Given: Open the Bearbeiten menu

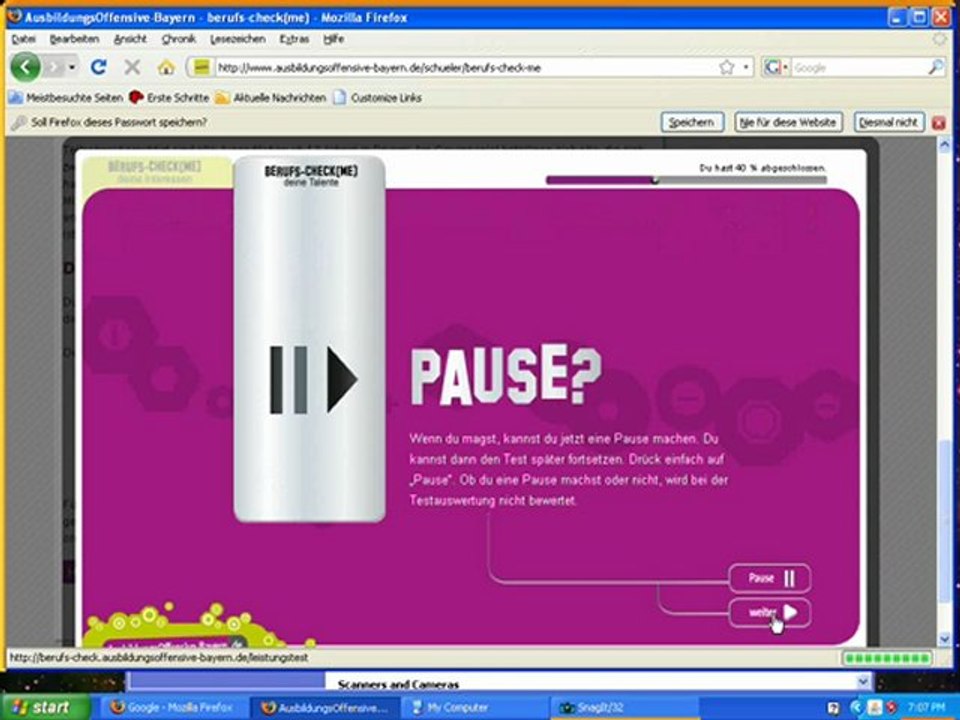Looking at the screenshot, I should [x=74, y=39].
